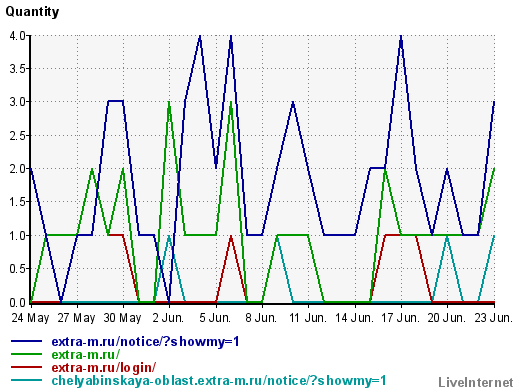Click the teal legend line swatch
The height and width of the screenshot is (392, 520).
[26, 380]
